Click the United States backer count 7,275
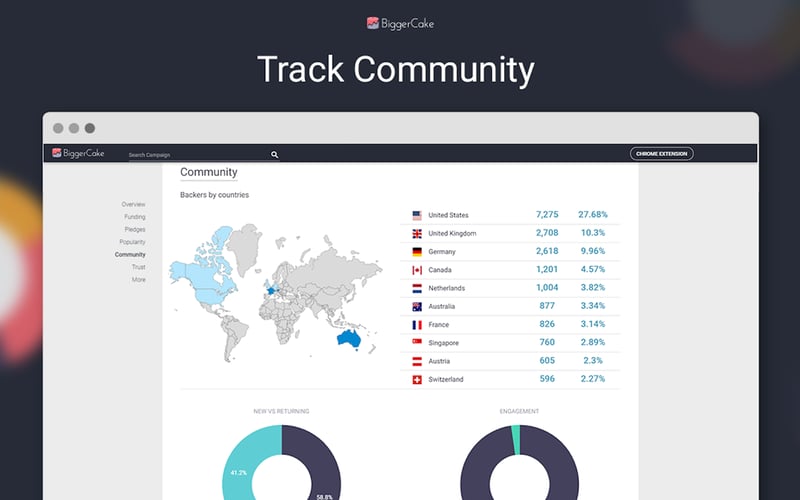Image resolution: width=800 pixels, height=500 pixels. (547, 215)
